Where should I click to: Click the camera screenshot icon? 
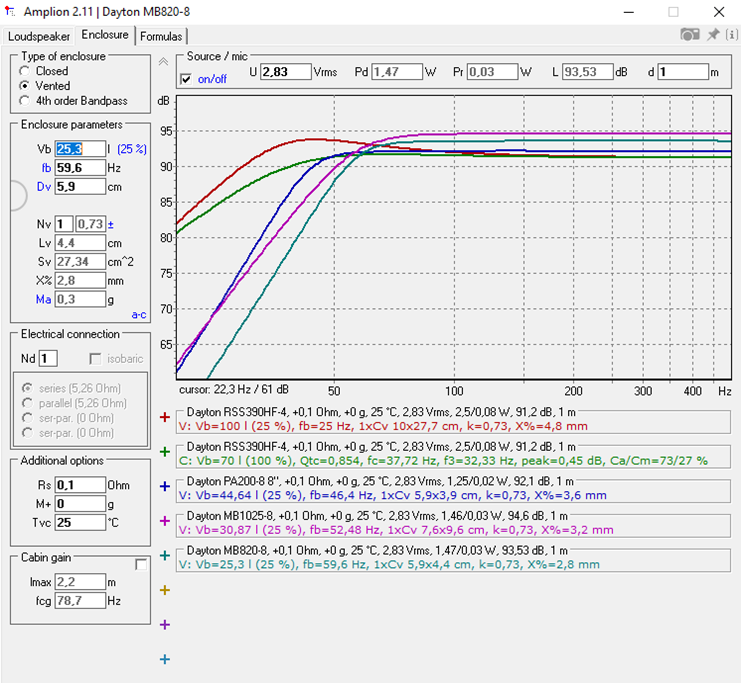pyautogui.click(x=689, y=35)
